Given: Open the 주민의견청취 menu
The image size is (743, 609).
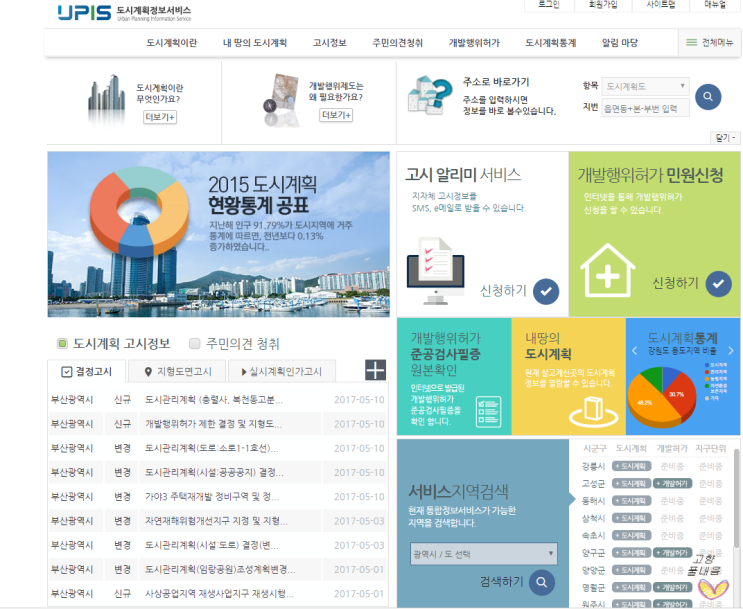Looking at the screenshot, I should pyautogui.click(x=397, y=43).
